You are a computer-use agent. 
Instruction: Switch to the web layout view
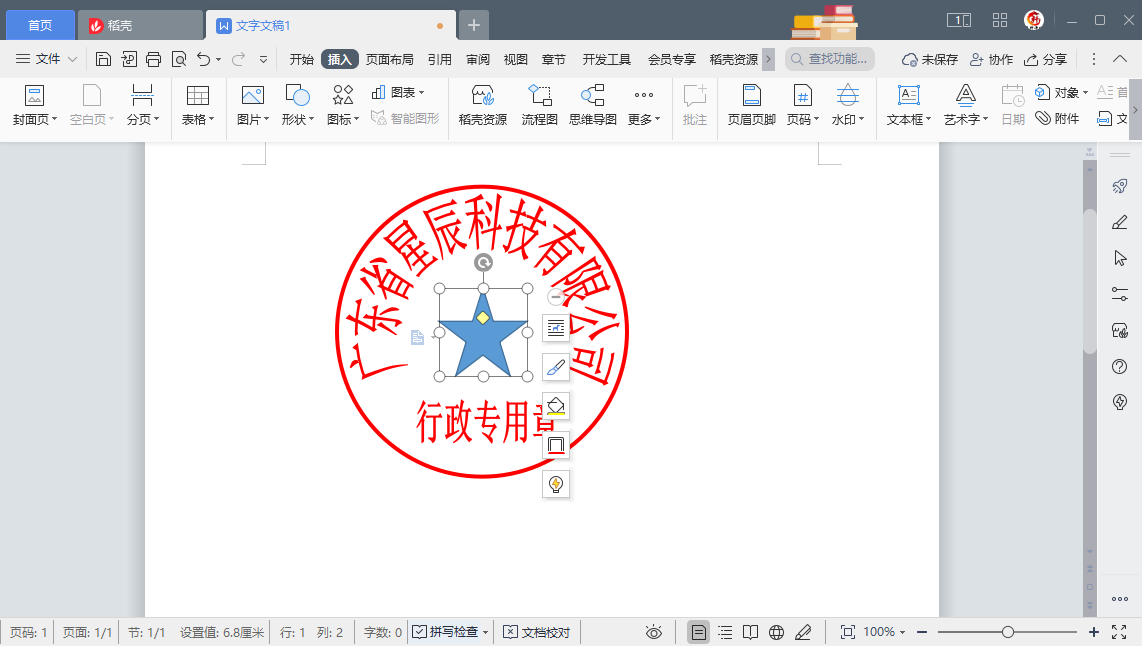coord(776,632)
